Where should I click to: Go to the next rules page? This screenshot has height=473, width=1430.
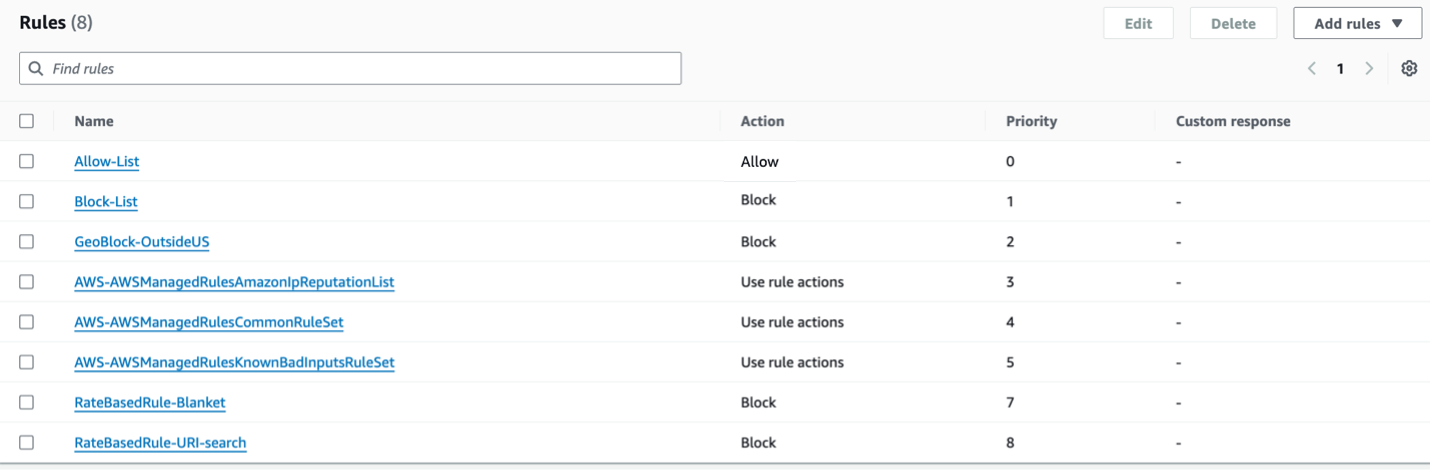1369,69
